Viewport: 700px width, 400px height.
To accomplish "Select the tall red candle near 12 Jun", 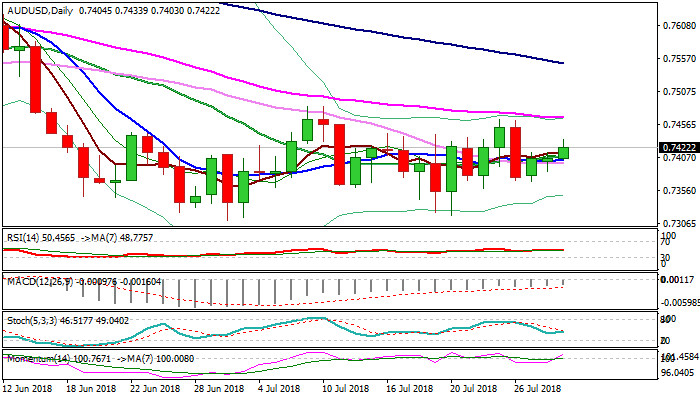I will (x=34, y=79).
